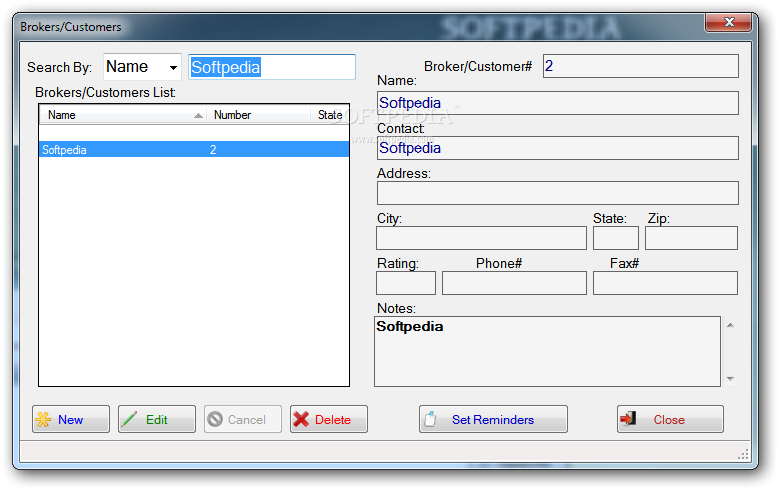Click the State input field
This screenshot has width=779, height=490.
coord(616,238)
